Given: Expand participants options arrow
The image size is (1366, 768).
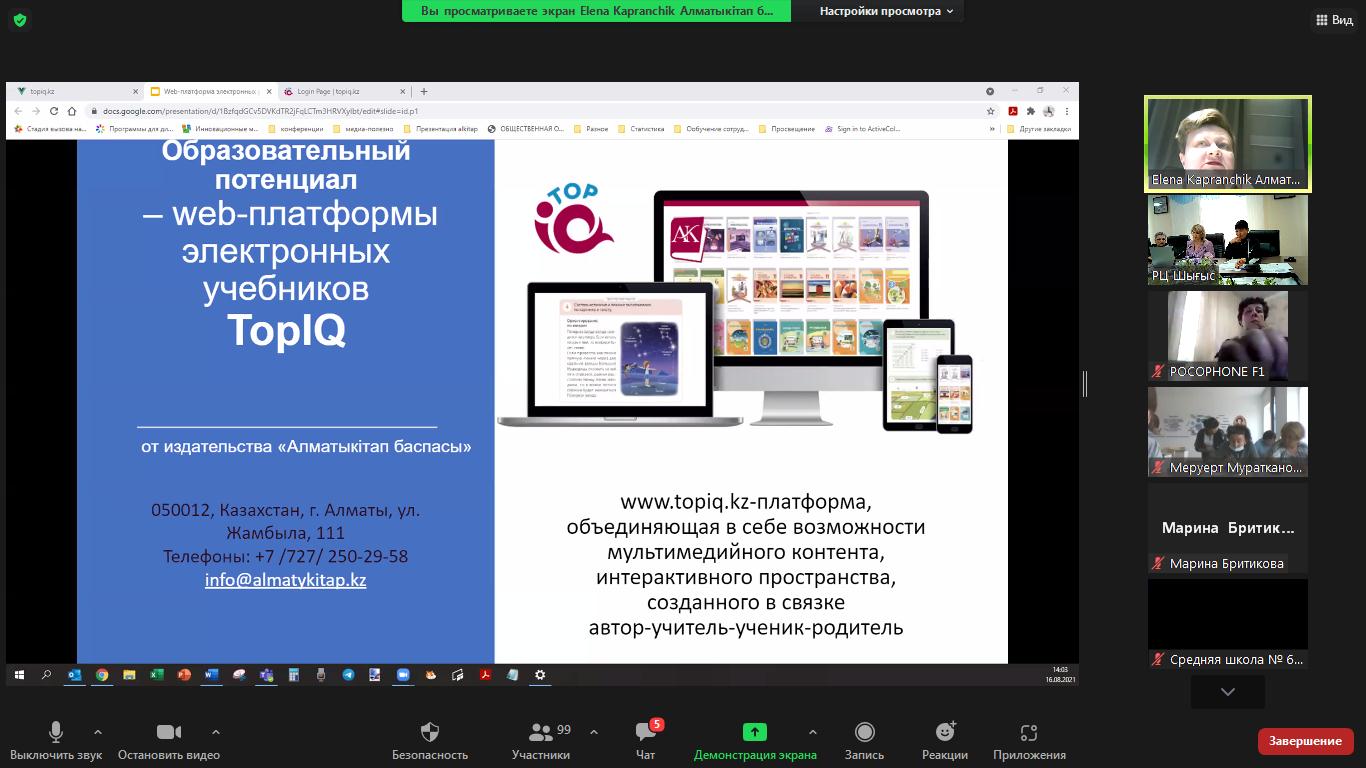Looking at the screenshot, I should point(594,732).
